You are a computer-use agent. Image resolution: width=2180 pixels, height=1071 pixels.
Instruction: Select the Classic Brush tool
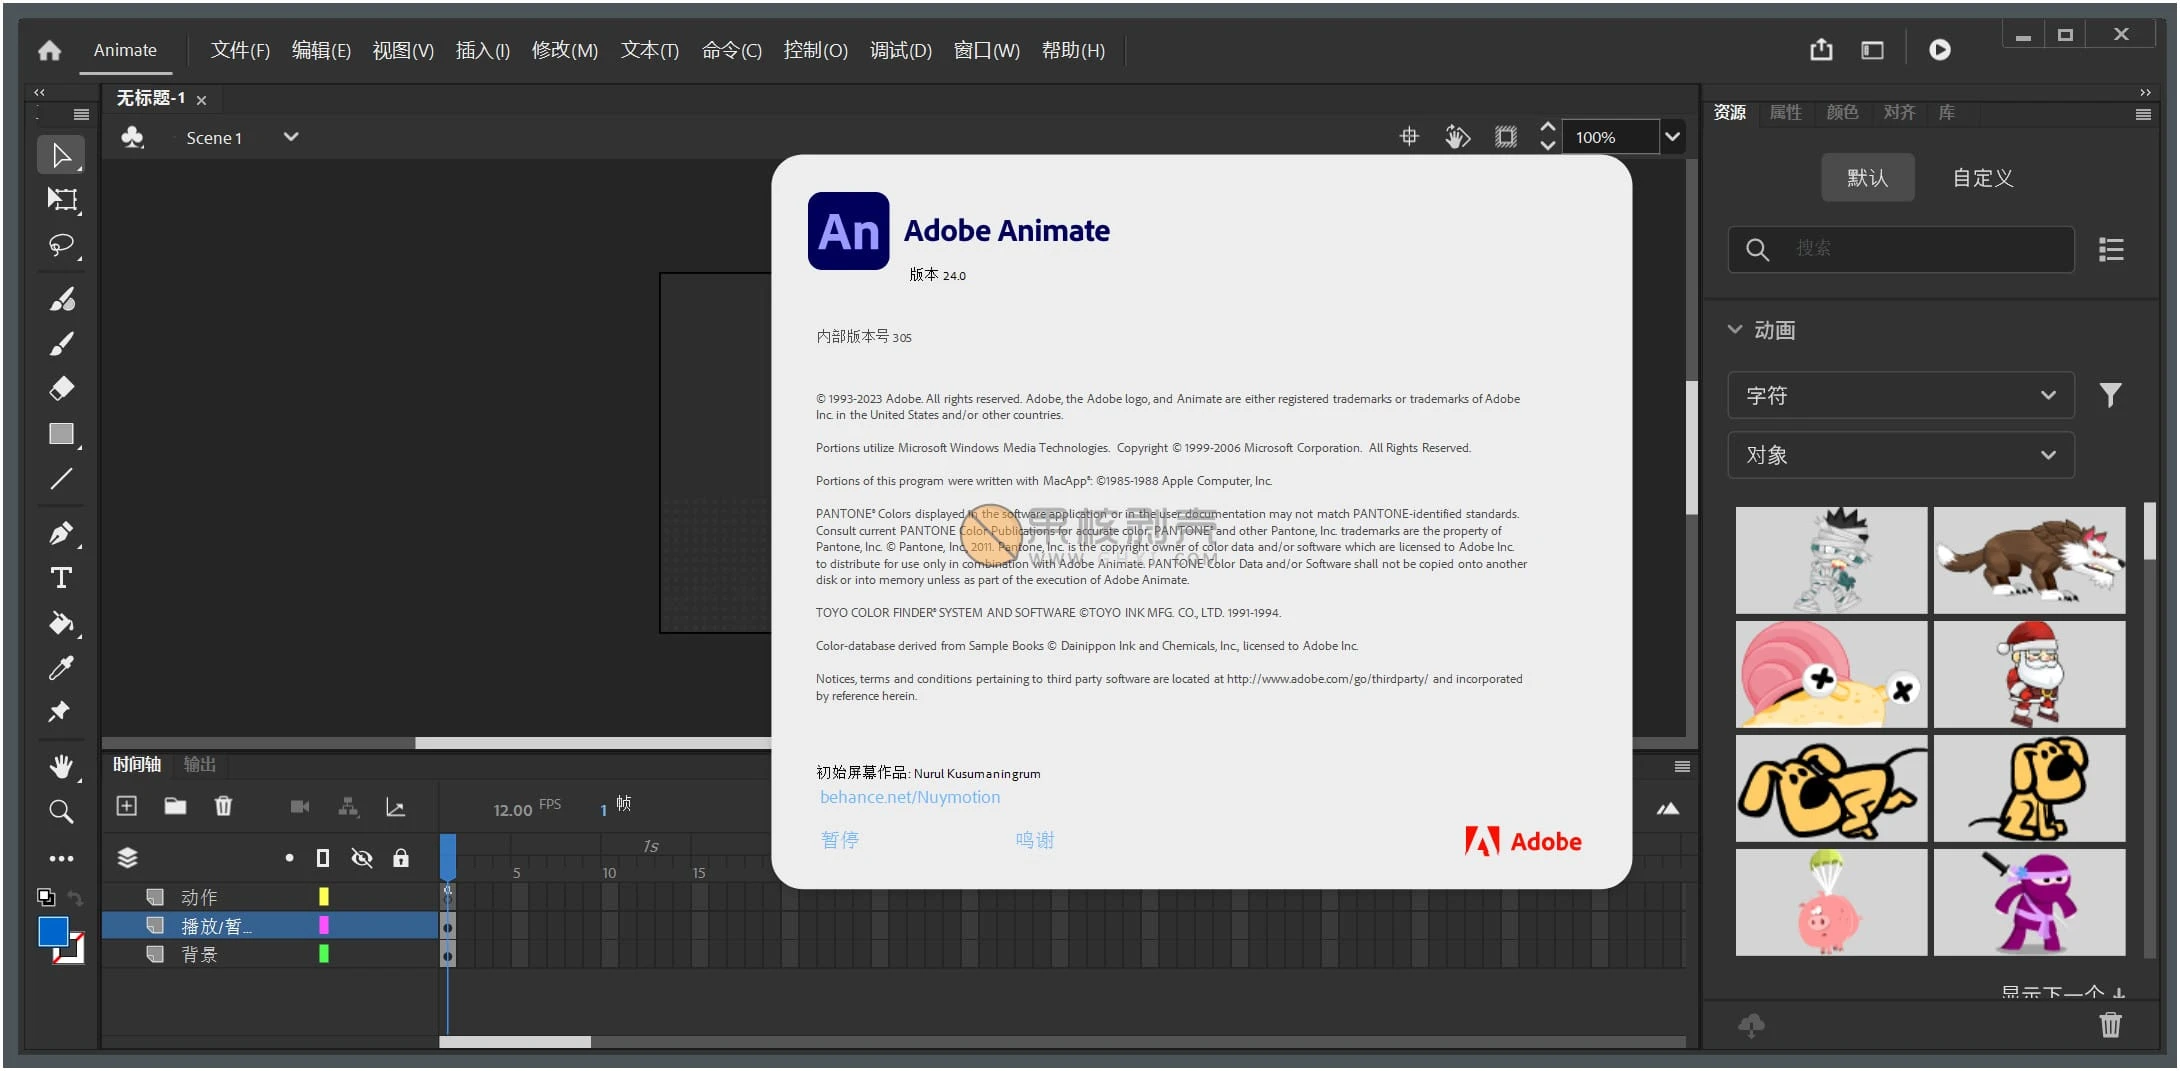[61, 344]
